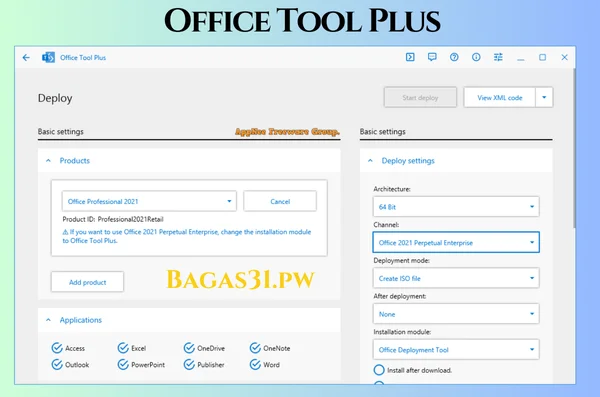Open the about info icon
The height and width of the screenshot is (397, 600).
pyautogui.click(x=476, y=57)
